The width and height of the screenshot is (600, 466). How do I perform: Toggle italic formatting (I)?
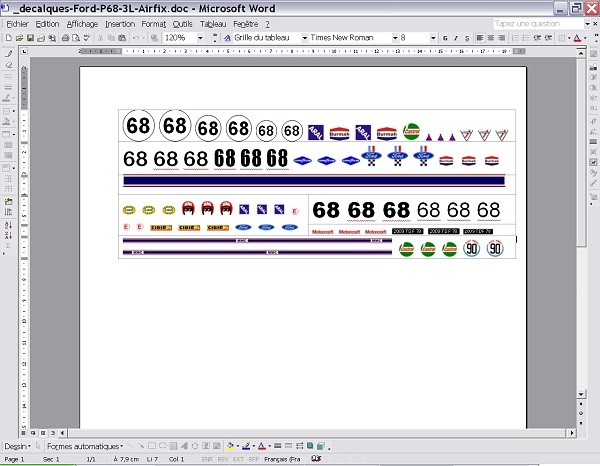coord(456,38)
